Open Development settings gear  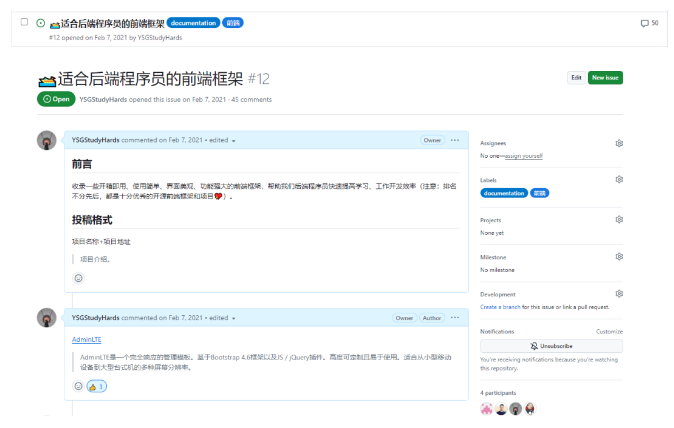coord(619,294)
